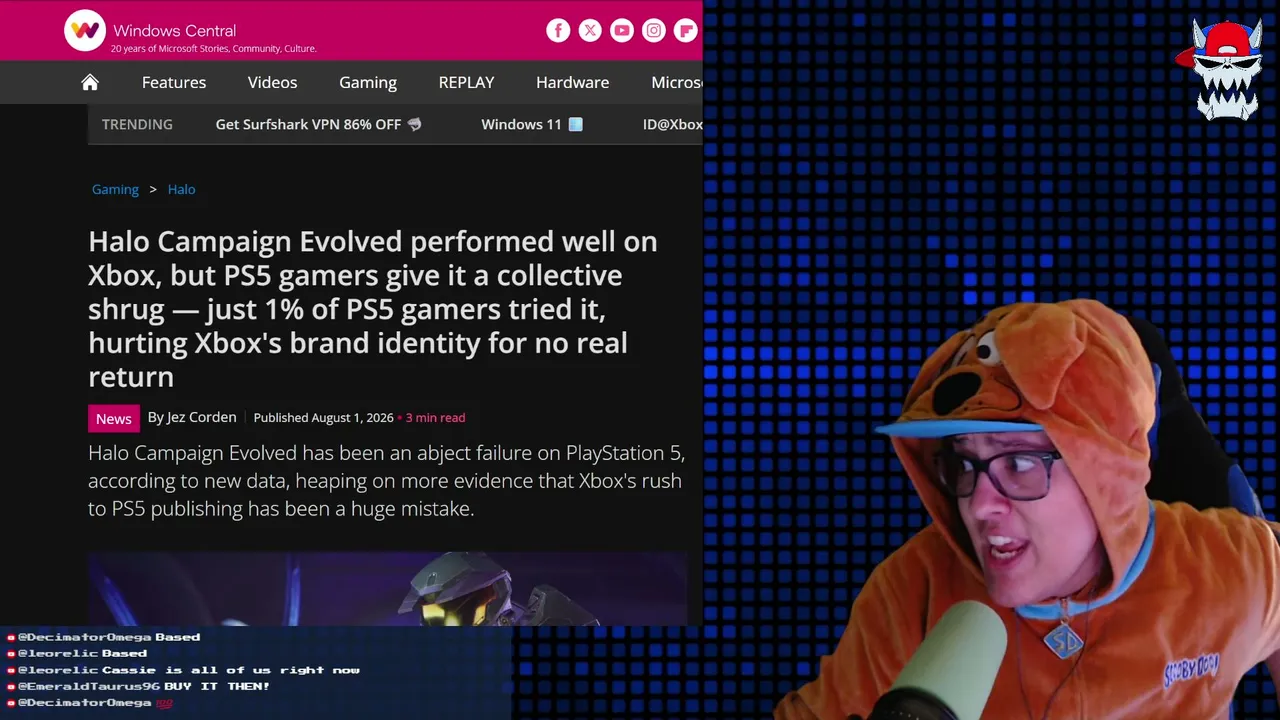Open the Windows 11 trending link

coord(532,124)
